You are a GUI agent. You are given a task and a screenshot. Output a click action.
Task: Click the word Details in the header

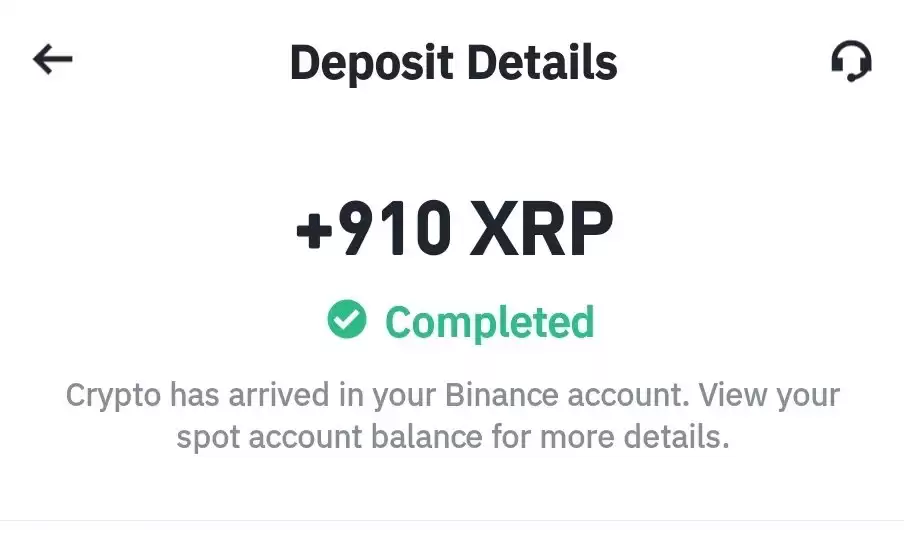coord(543,62)
